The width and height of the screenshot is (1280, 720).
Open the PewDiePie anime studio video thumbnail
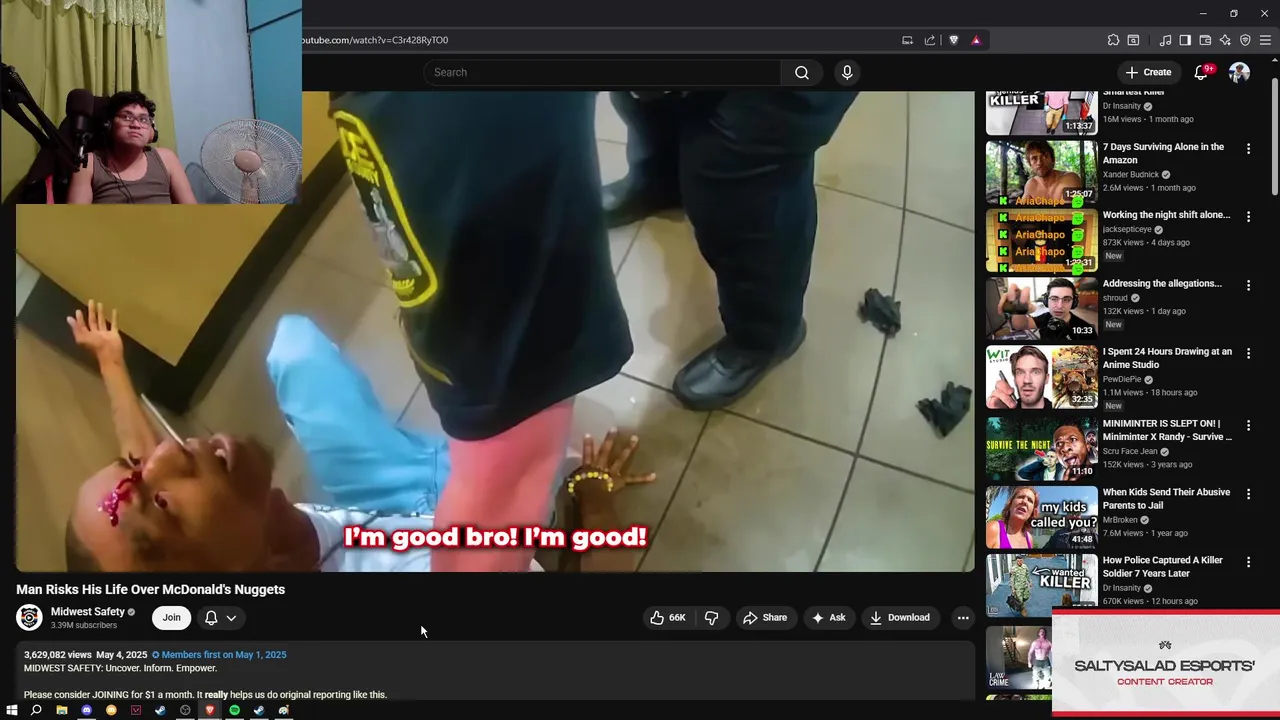1041,377
